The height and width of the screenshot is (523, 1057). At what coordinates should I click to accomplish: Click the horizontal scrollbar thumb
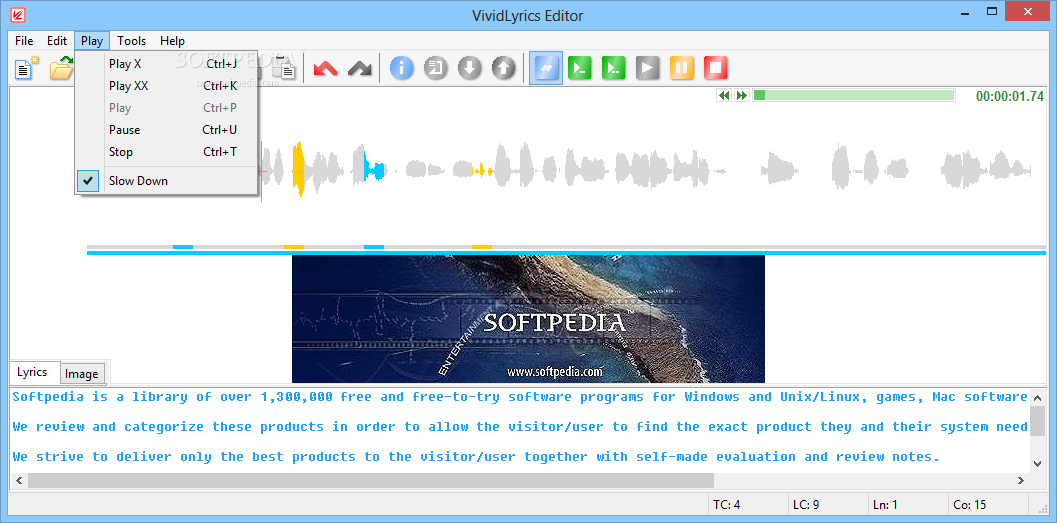click(x=371, y=481)
